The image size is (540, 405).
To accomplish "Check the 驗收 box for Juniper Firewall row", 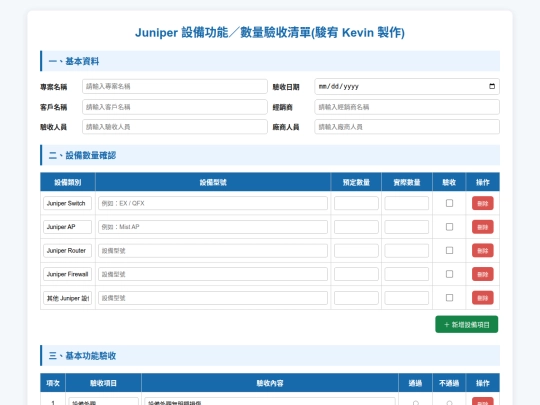I will [449, 274].
